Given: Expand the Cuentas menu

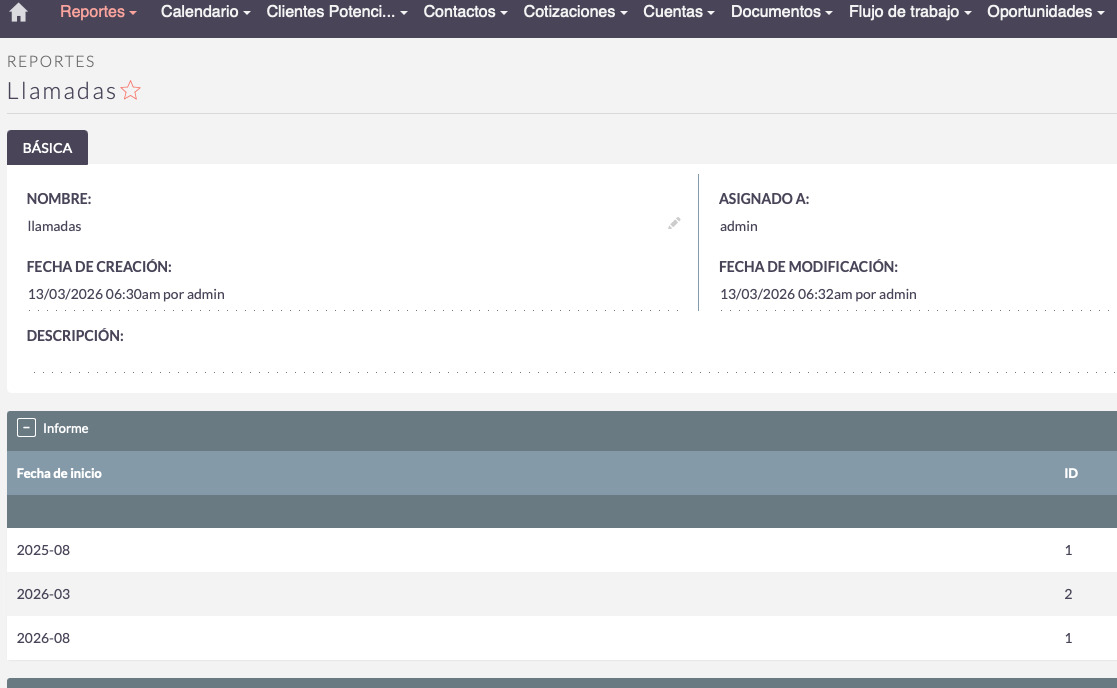Looking at the screenshot, I should point(679,12).
